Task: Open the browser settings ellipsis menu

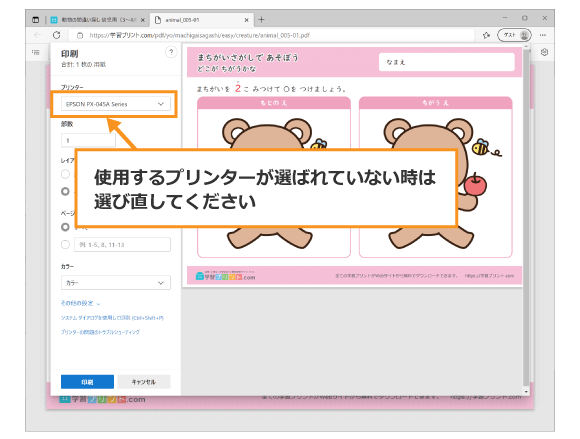Action: (x=543, y=35)
